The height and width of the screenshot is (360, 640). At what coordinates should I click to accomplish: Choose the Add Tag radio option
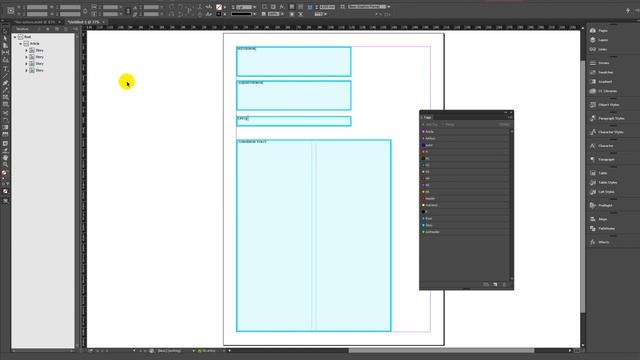[430, 124]
